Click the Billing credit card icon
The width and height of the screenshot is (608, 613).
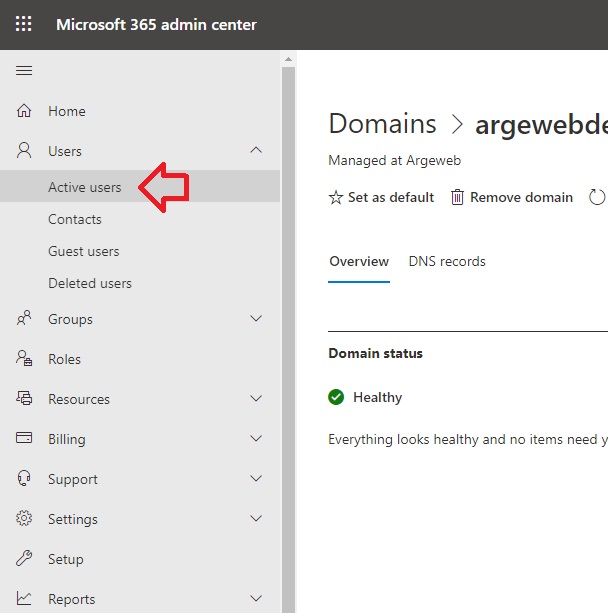(24, 437)
